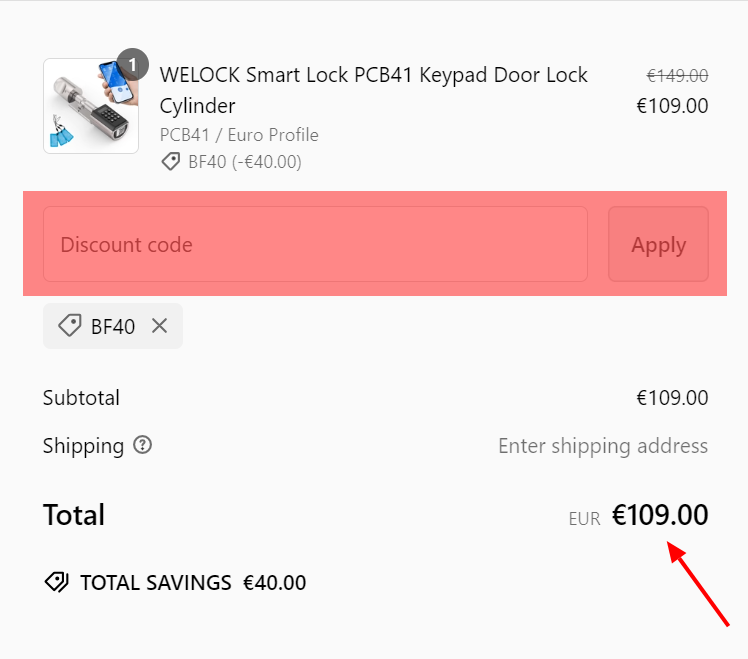The width and height of the screenshot is (748, 659).
Task: Click the TOTAL SAVINGS €40.00 text
Action: (193, 583)
